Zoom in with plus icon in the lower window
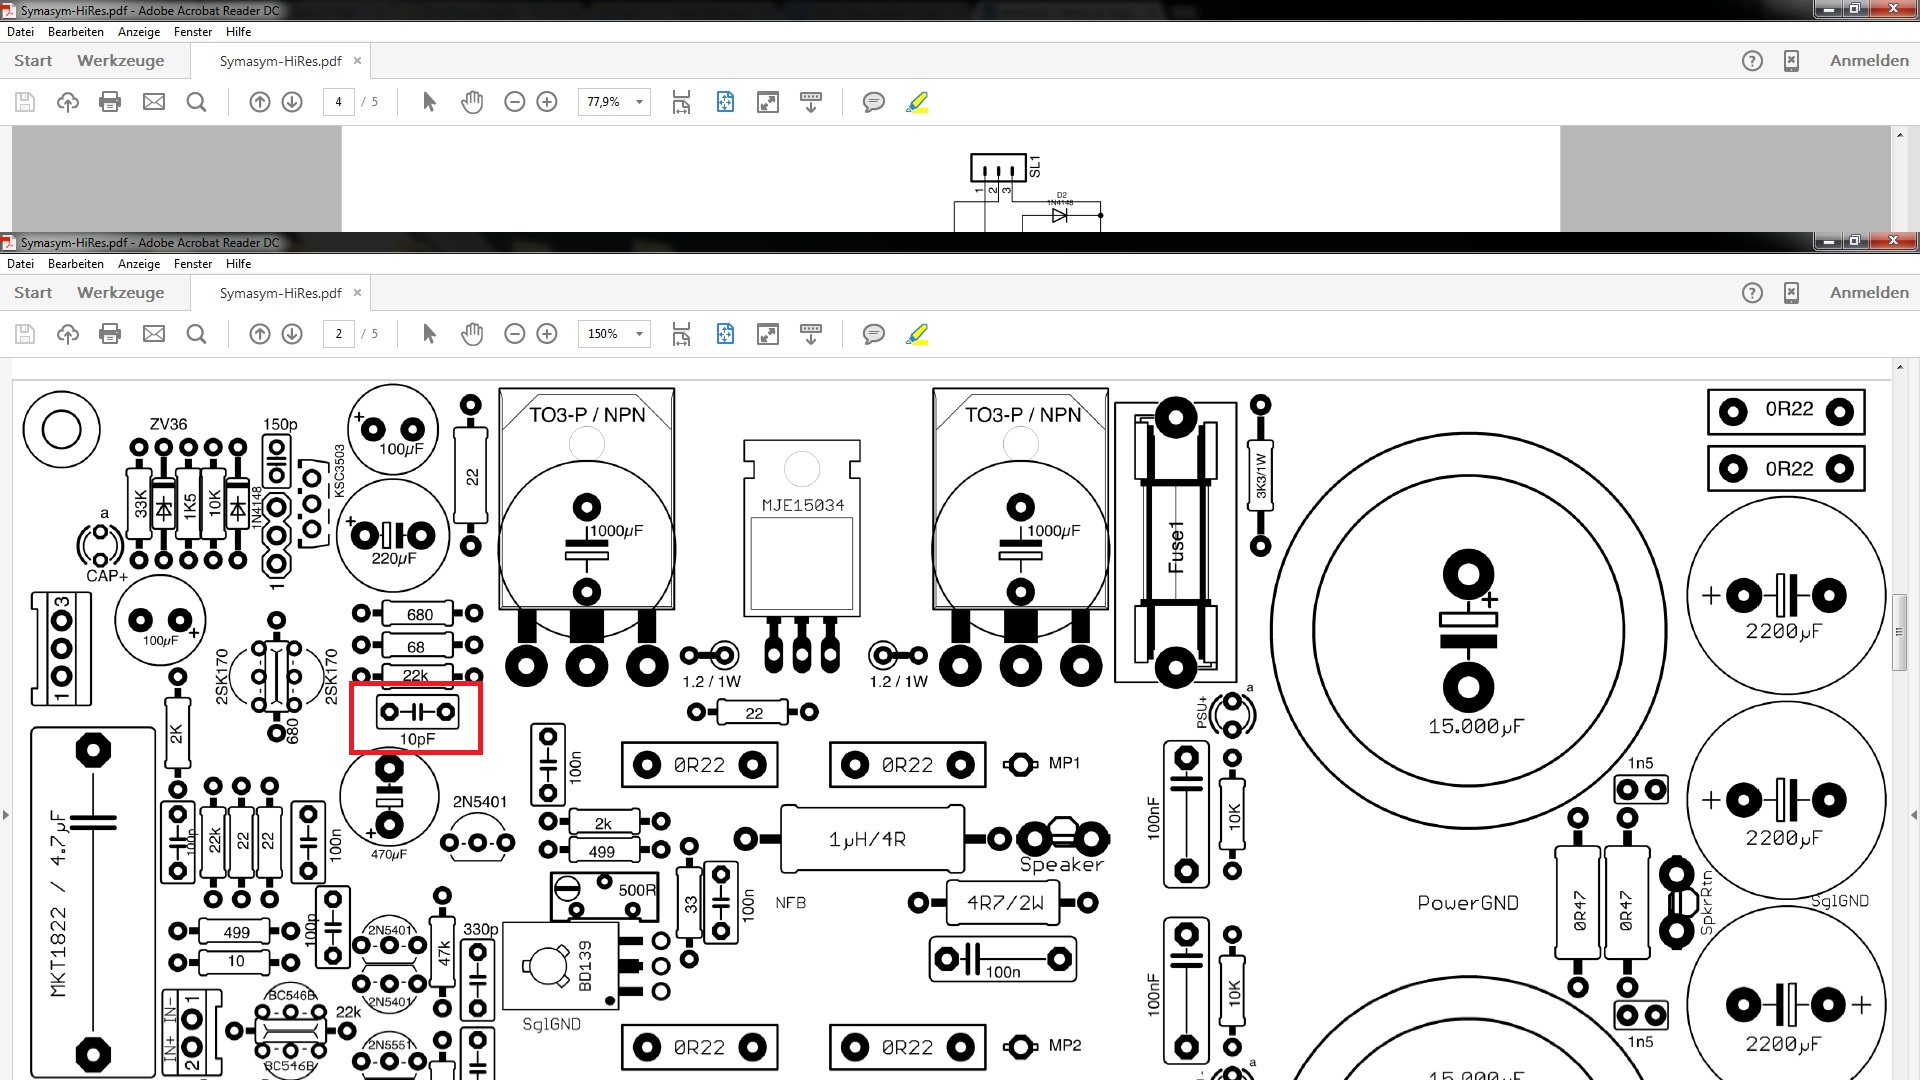The height and width of the screenshot is (1080, 1920). click(547, 334)
